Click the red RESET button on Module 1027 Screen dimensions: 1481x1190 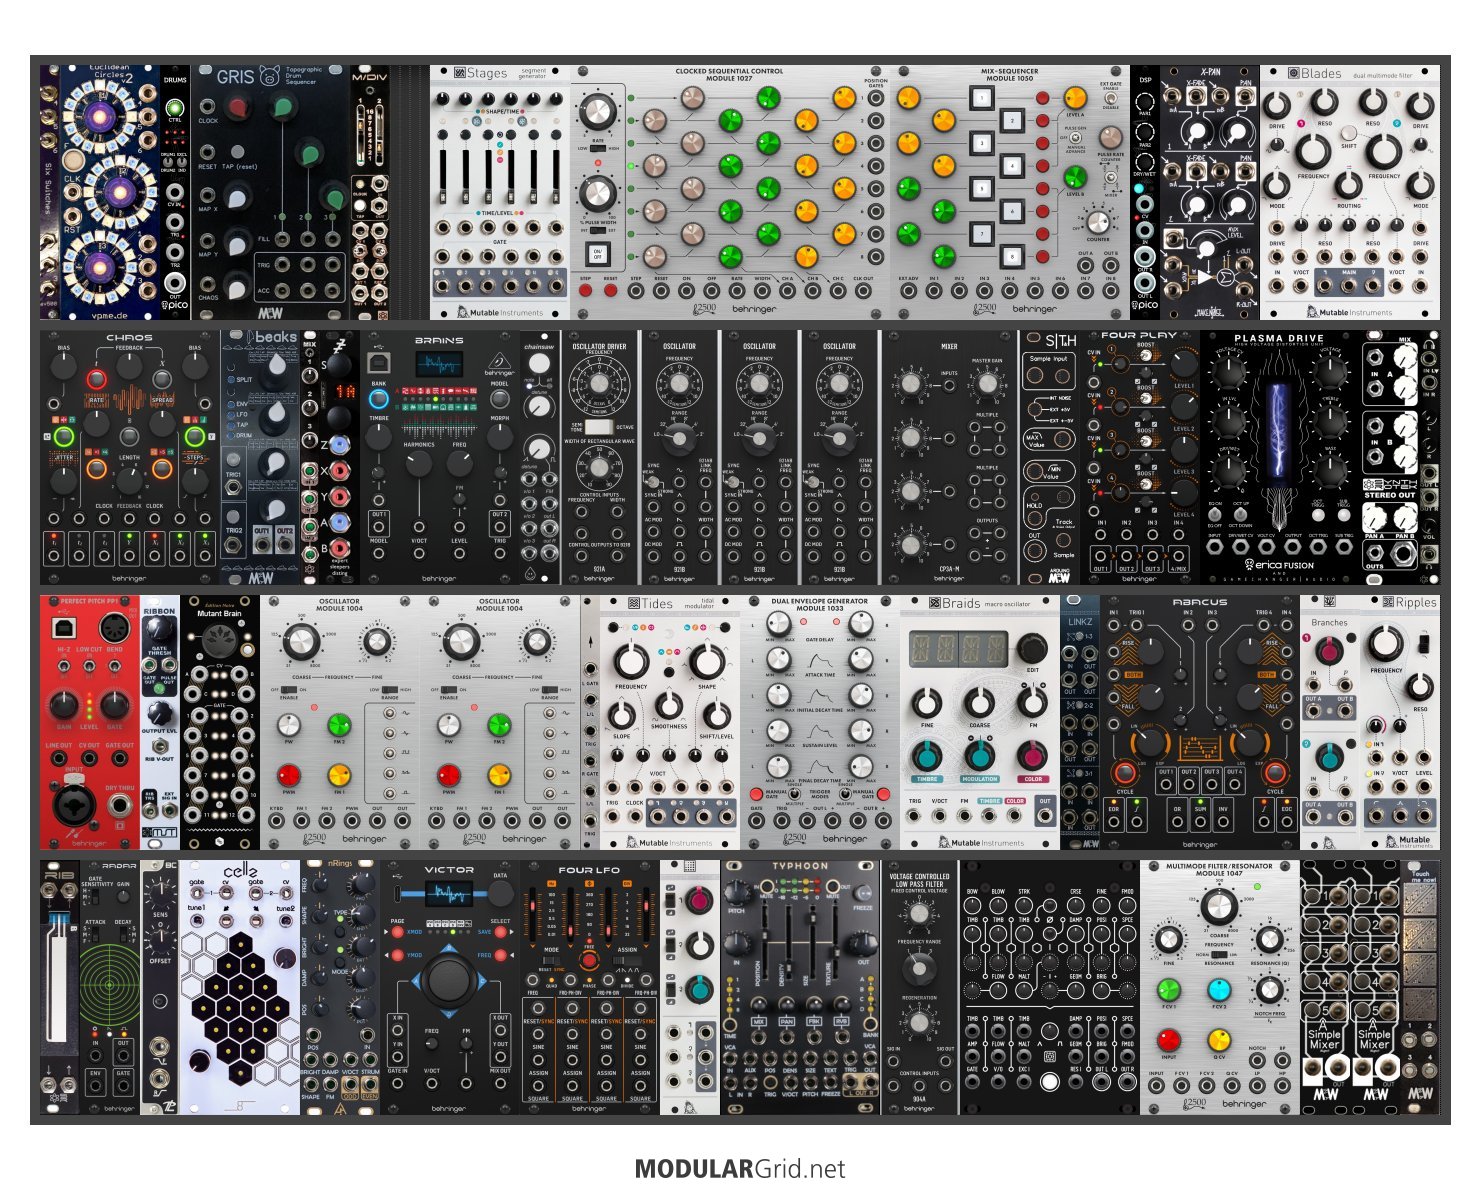tap(610, 292)
